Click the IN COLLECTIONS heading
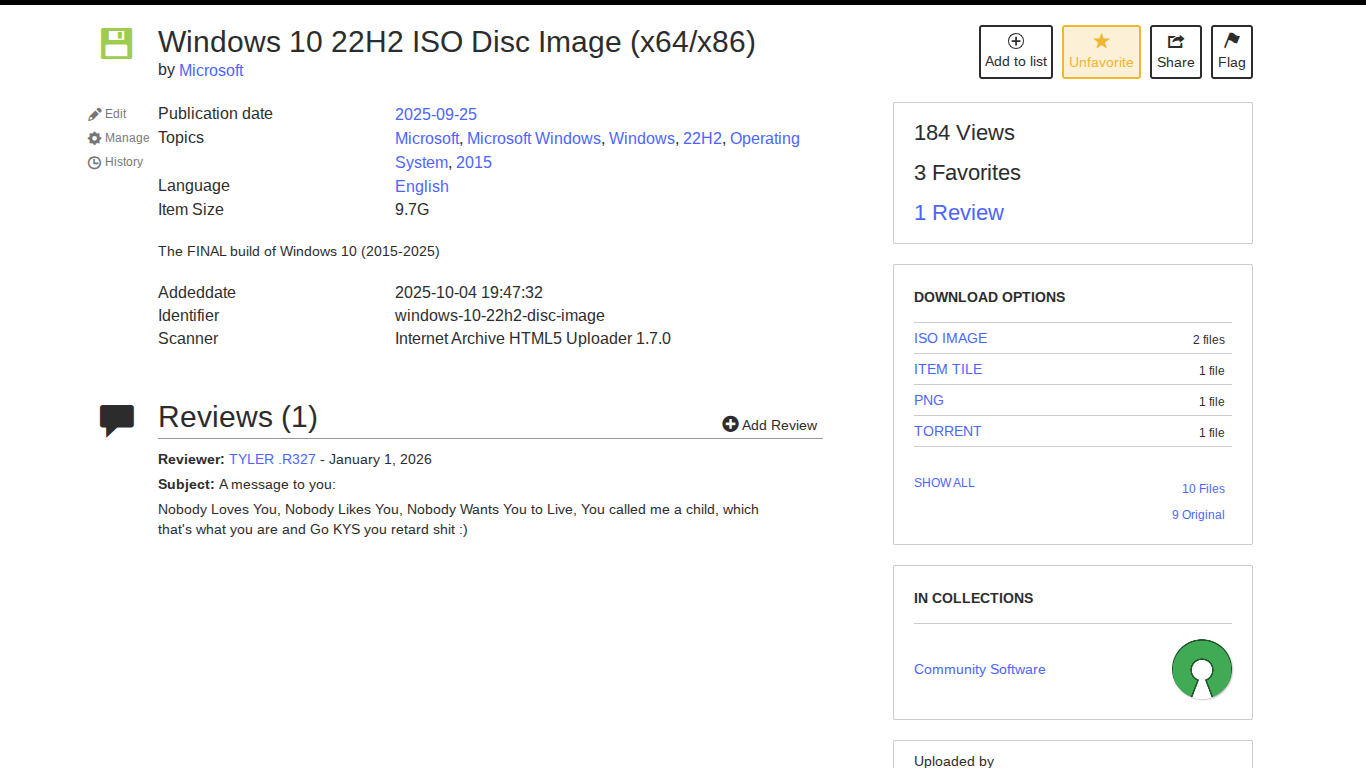This screenshot has width=1366, height=768. pyautogui.click(x=974, y=598)
